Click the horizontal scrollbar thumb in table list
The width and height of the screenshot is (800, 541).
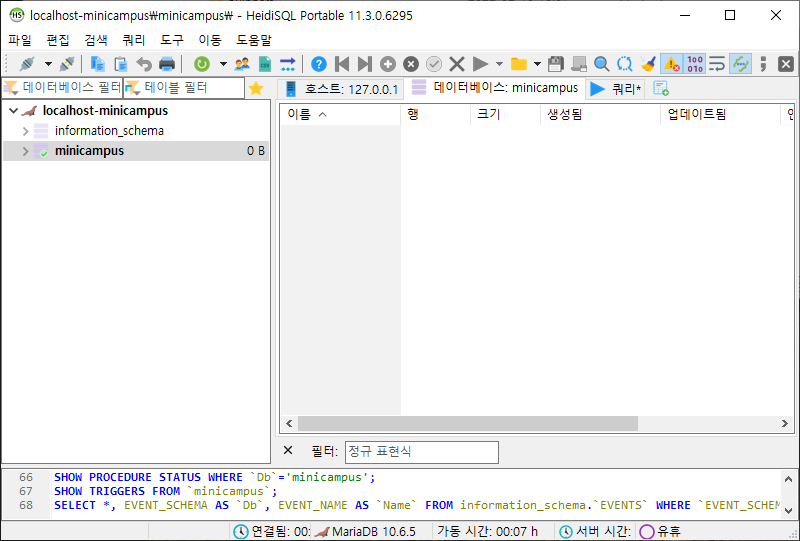pos(468,424)
